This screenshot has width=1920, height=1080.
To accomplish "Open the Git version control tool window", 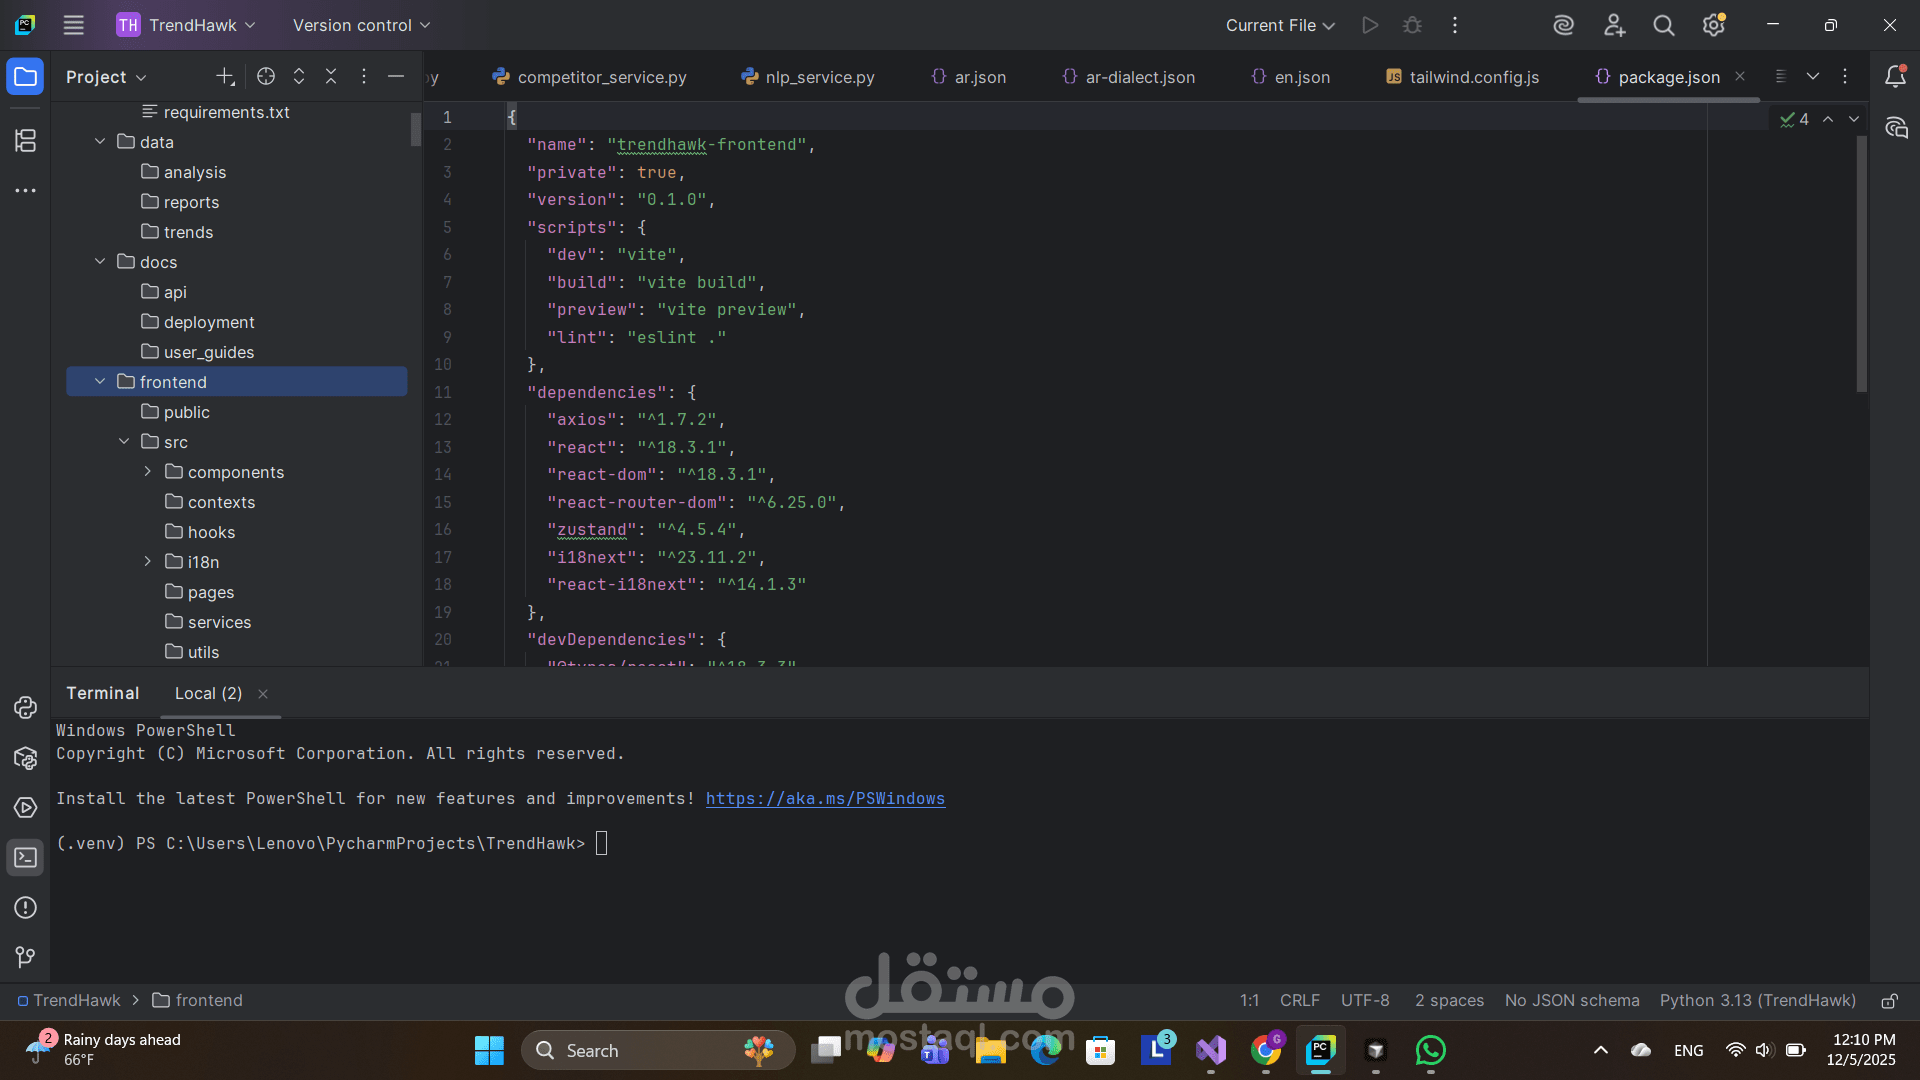I will click(25, 957).
